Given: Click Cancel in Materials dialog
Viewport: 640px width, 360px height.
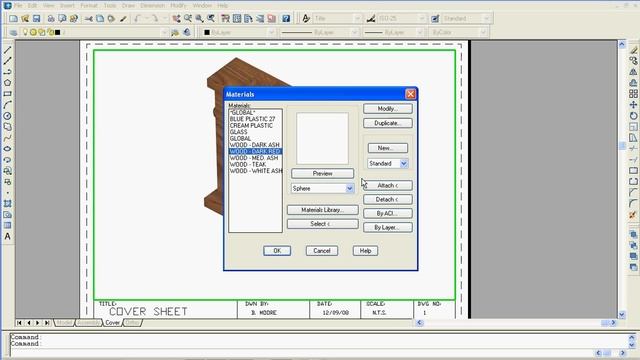Looking at the screenshot, I should (x=322, y=251).
